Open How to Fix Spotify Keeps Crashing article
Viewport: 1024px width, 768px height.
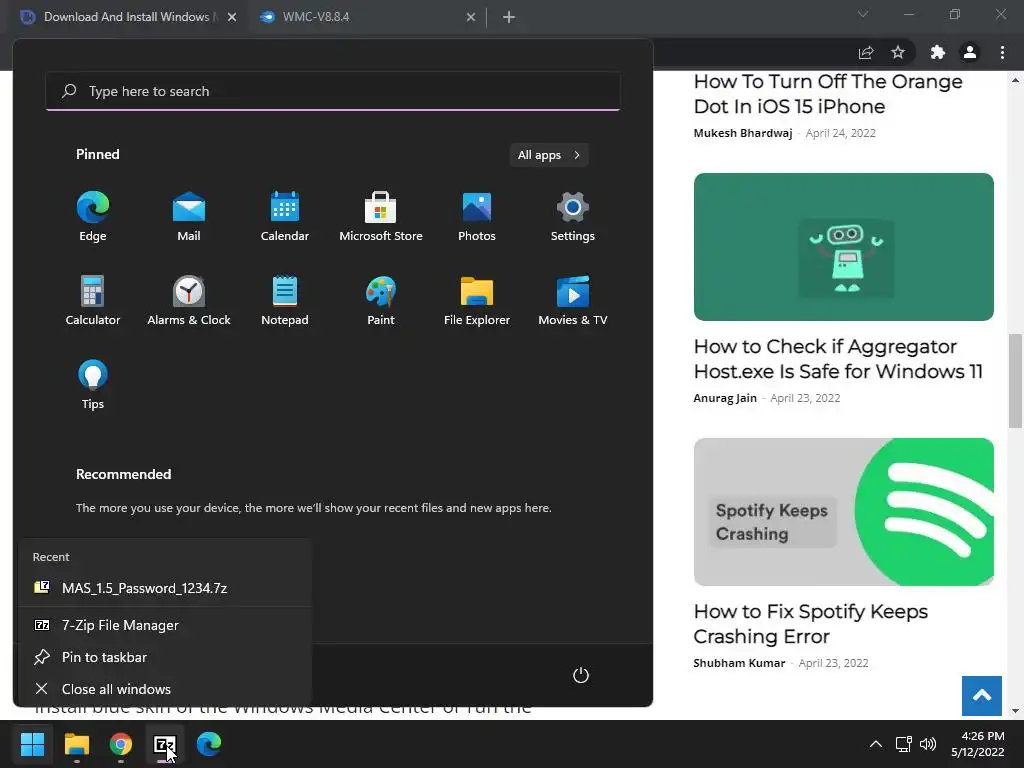tap(810, 624)
